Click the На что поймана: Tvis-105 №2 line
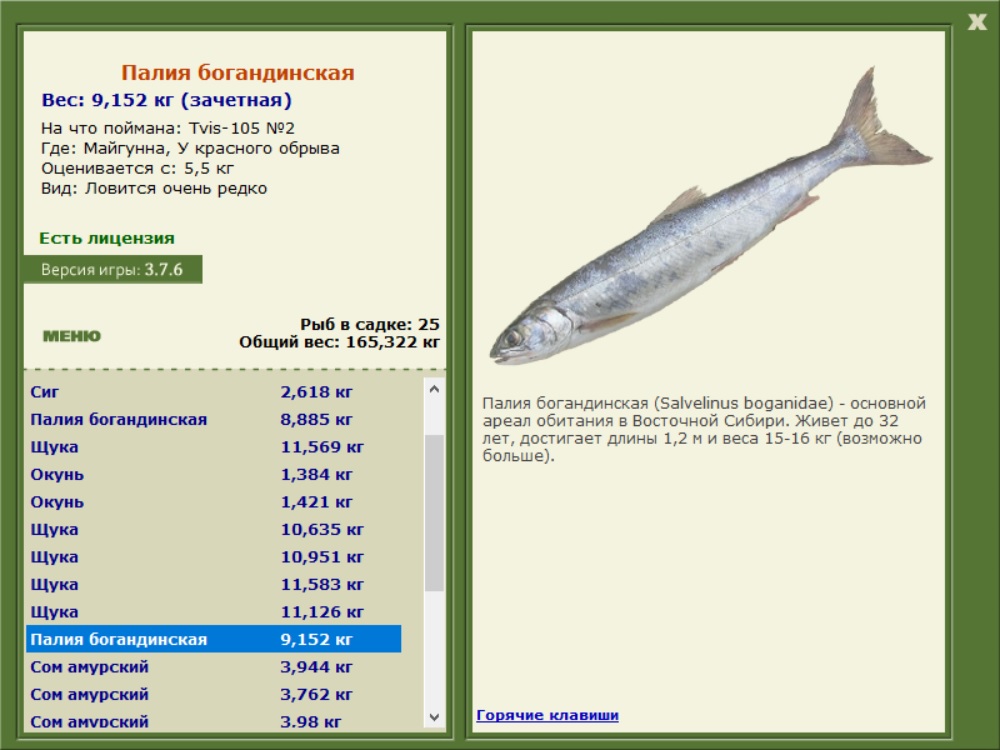 [168, 128]
